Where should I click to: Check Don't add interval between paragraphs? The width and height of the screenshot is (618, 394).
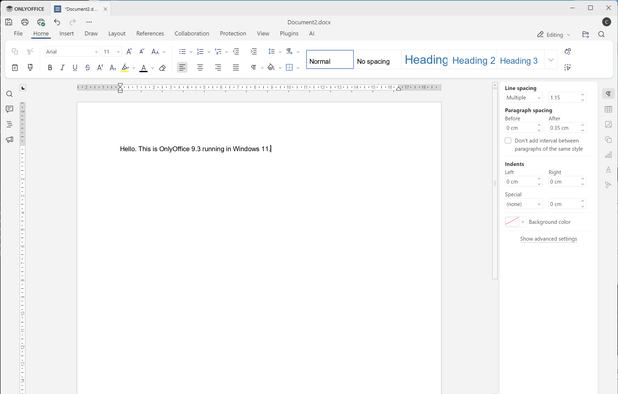508,141
